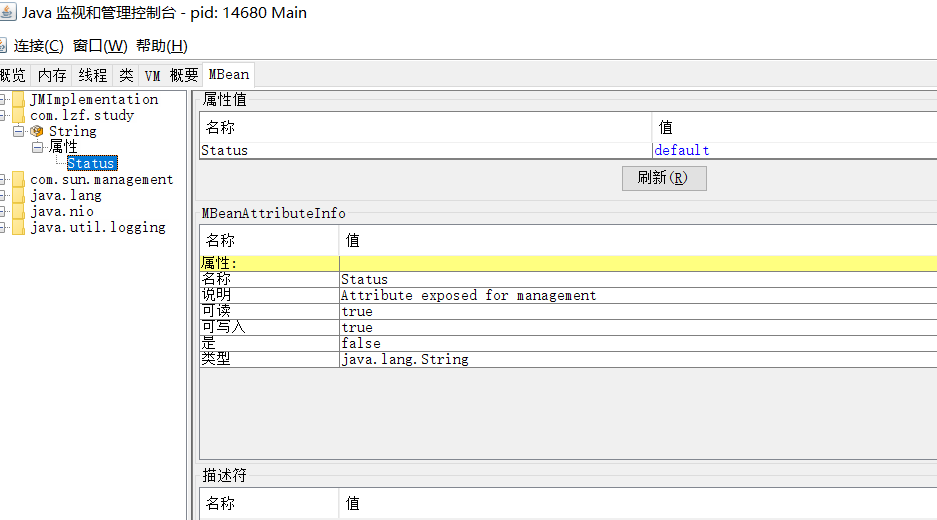Open the 窗口(W) menu

click(100, 46)
